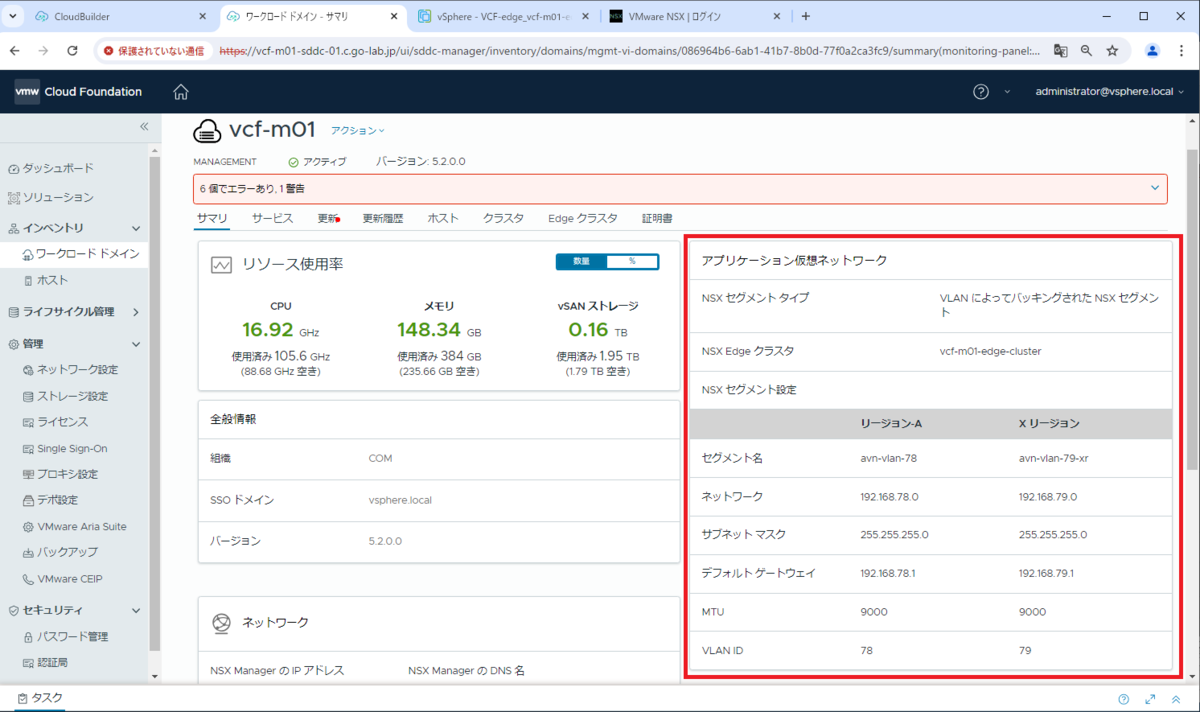1200x712 pixels.
Task: Switch to the クラスタ tab
Action: click(503, 218)
